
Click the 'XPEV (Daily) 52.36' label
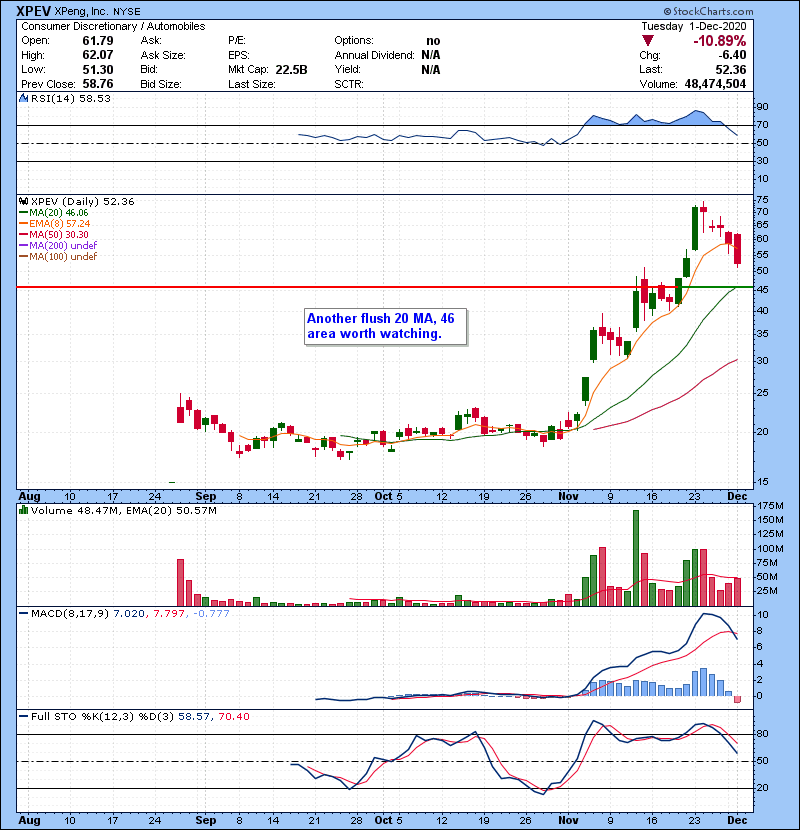pyautogui.click(x=83, y=202)
